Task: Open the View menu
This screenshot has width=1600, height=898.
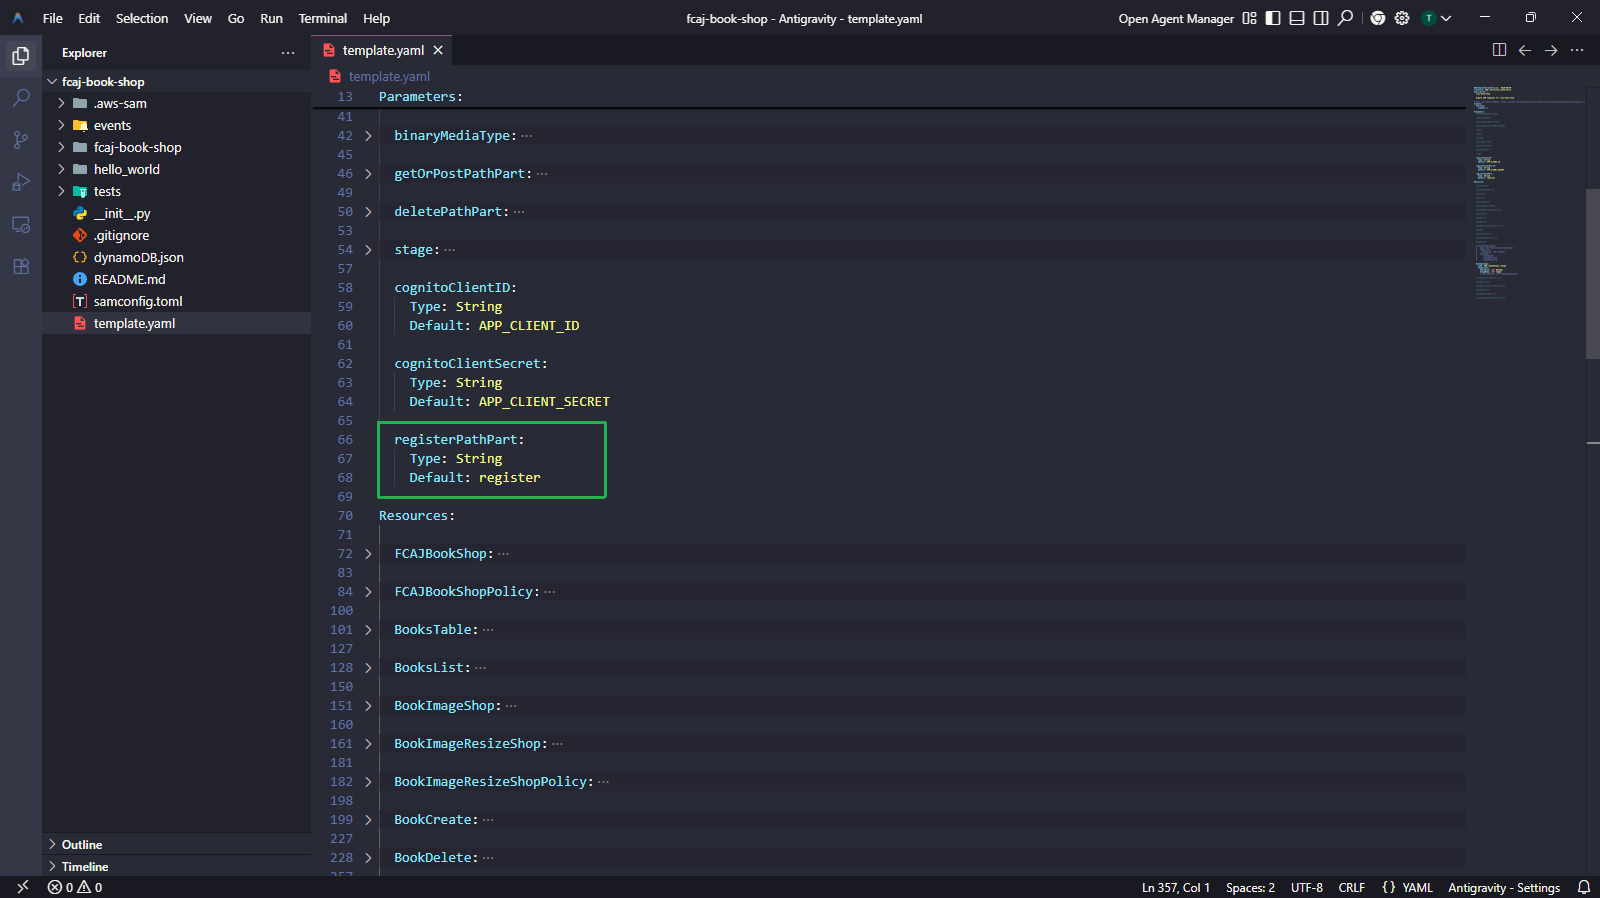Action: point(198,18)
